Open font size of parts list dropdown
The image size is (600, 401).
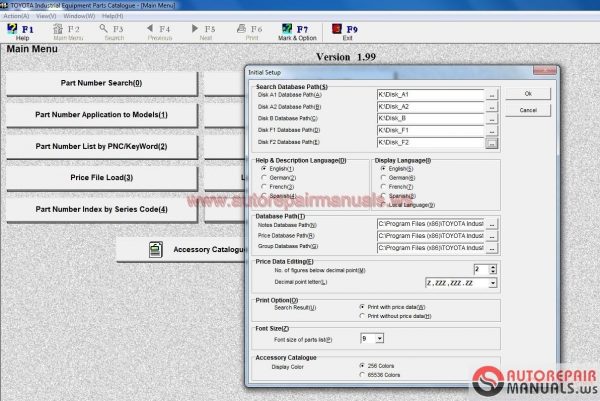379,339
